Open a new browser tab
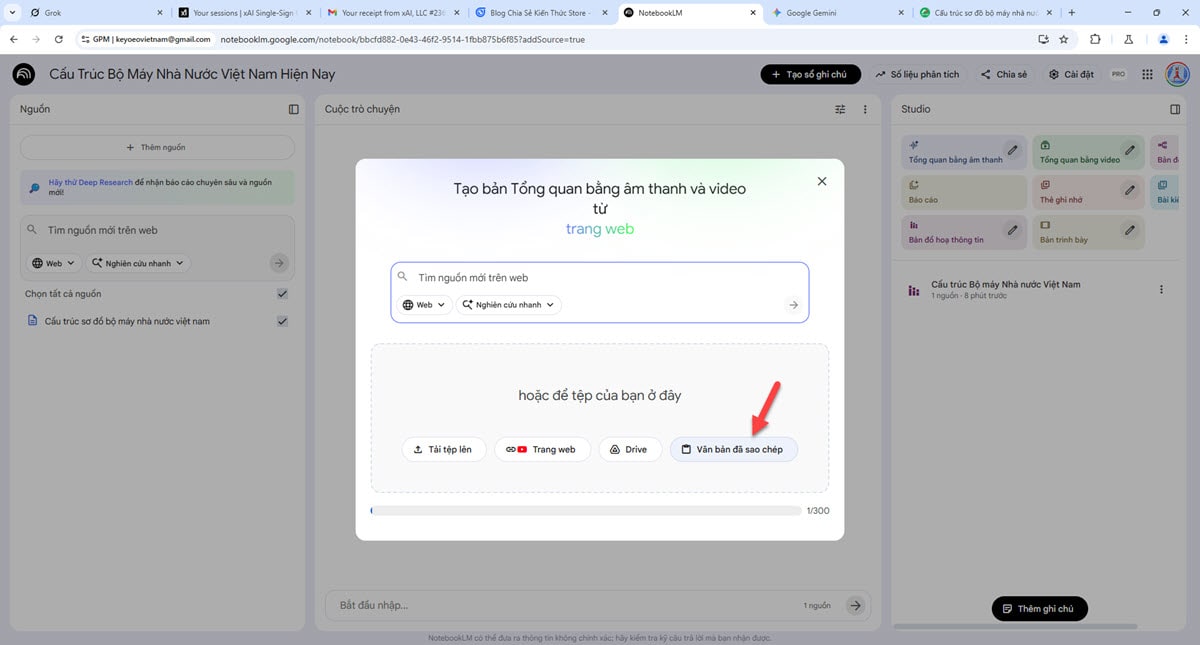The image size is (1200, 645). [1072, 13]
